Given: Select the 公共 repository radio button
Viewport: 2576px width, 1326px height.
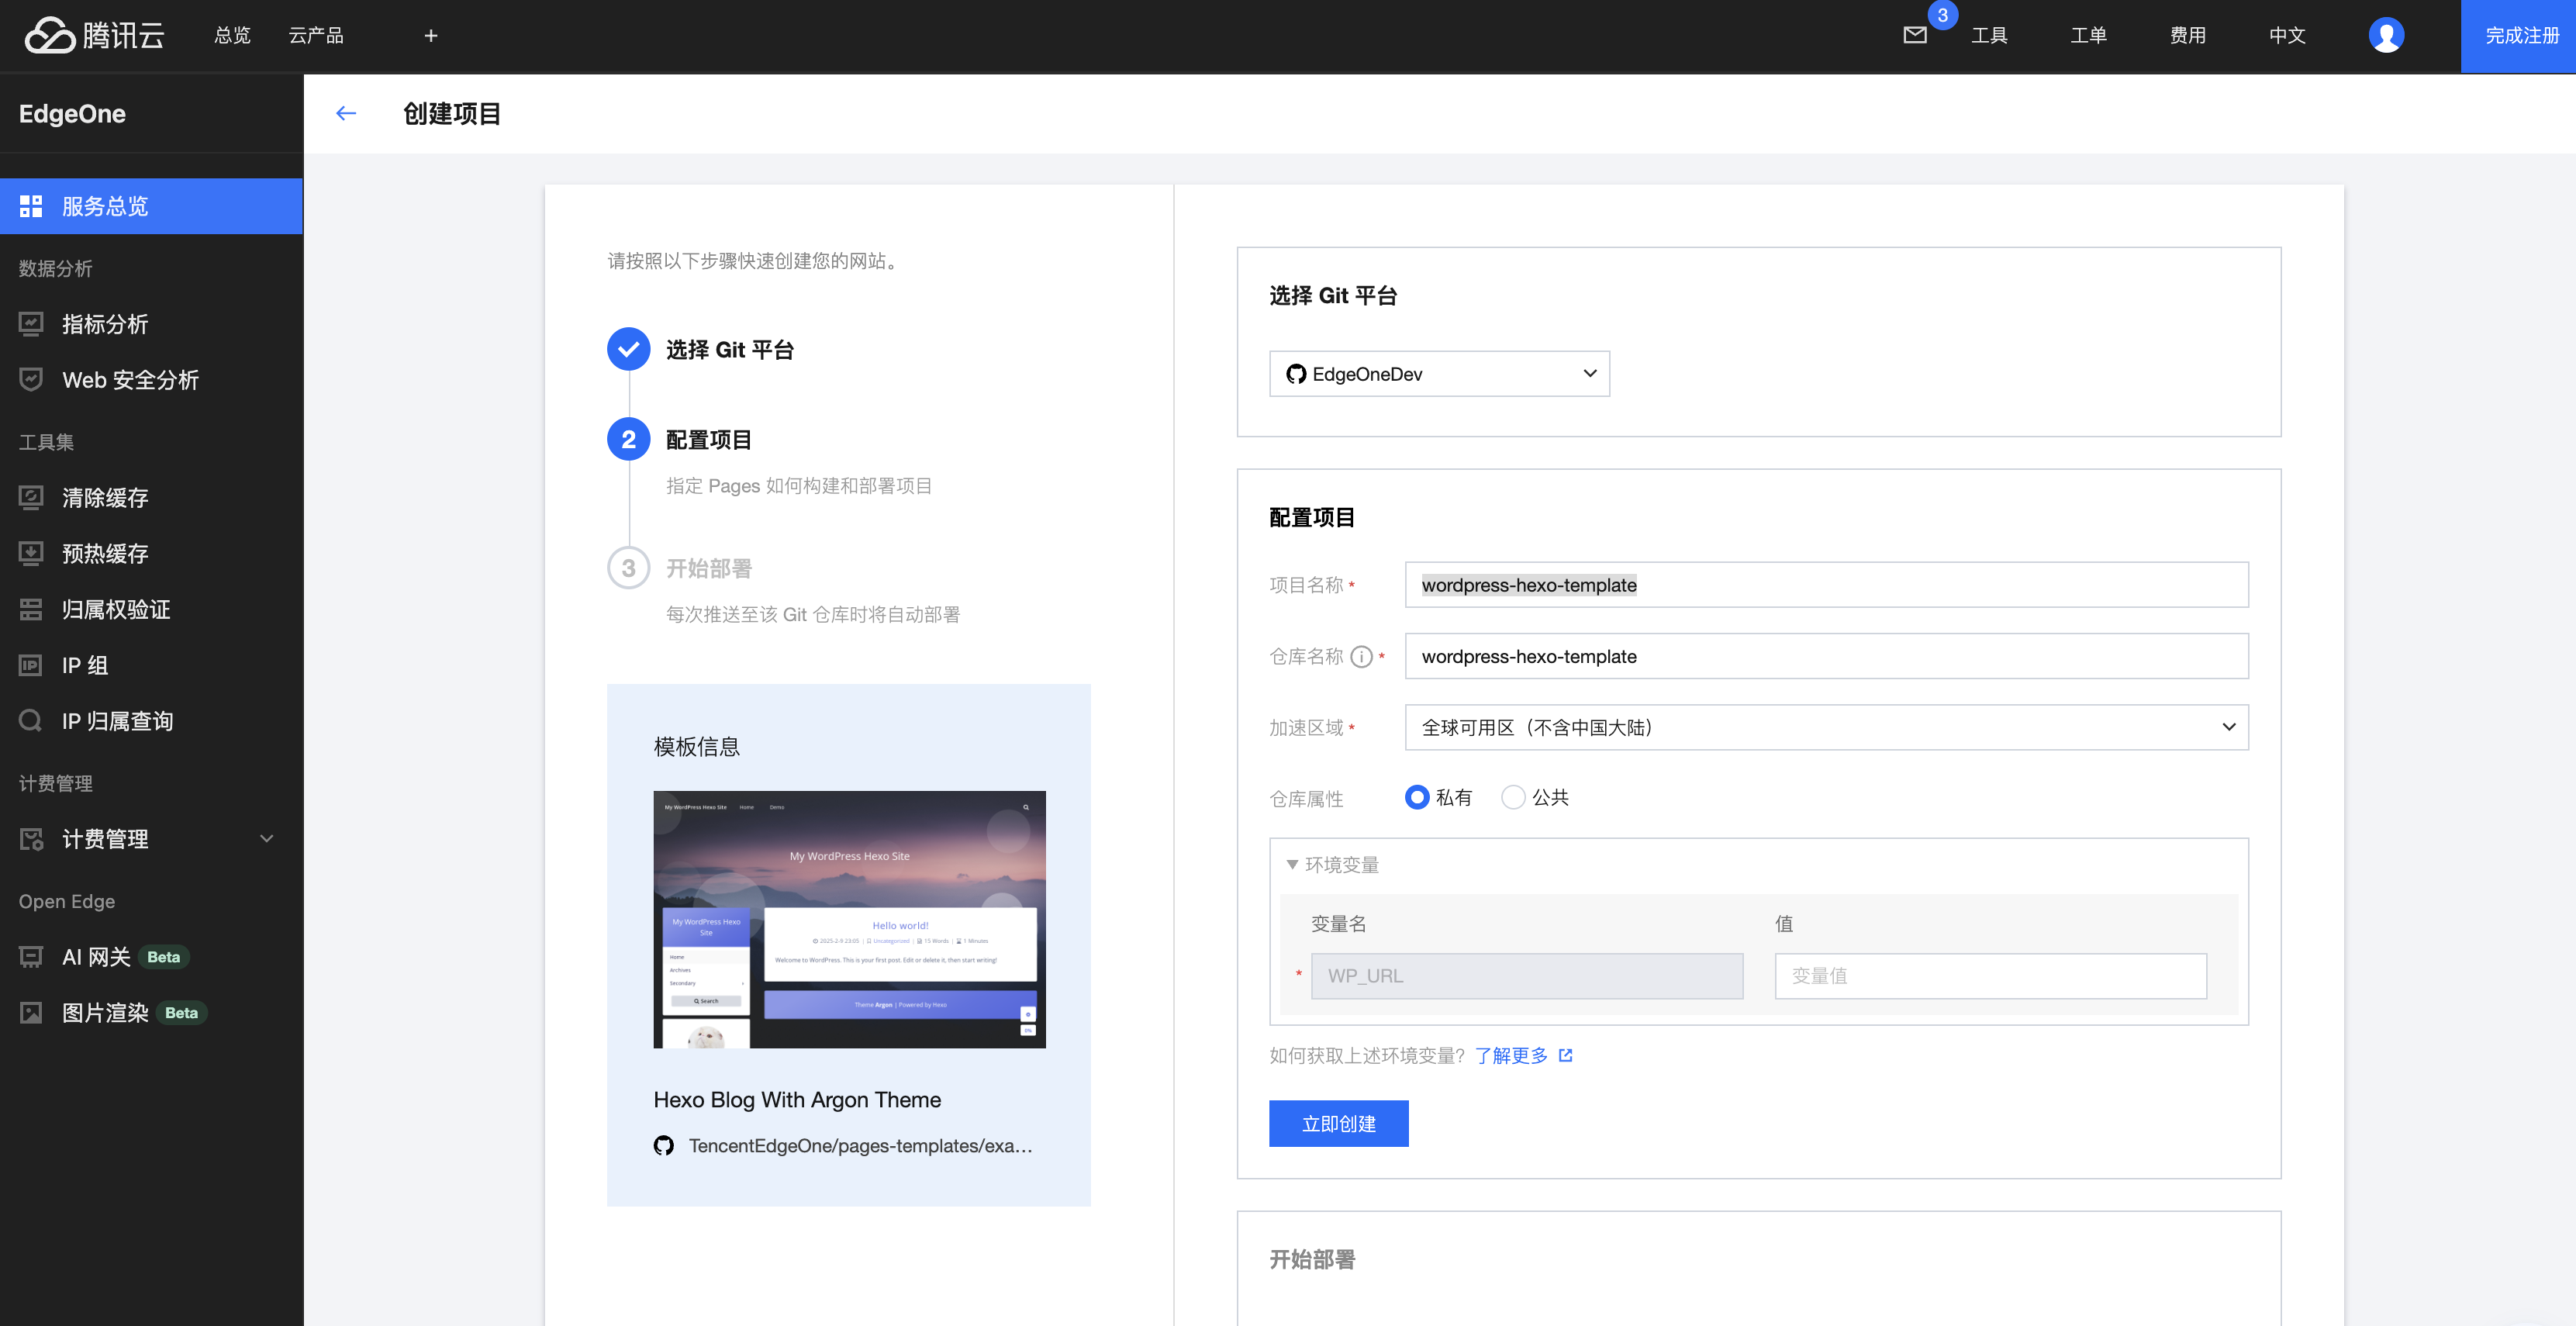Looking at the screenshot, I should [1513, 797].
